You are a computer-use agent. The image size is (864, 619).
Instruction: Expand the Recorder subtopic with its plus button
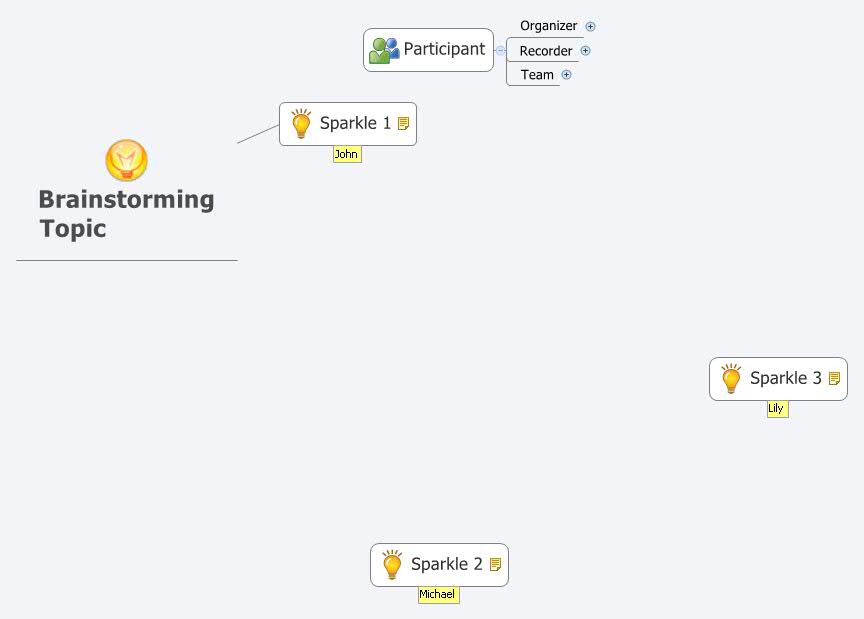point(586,50)
